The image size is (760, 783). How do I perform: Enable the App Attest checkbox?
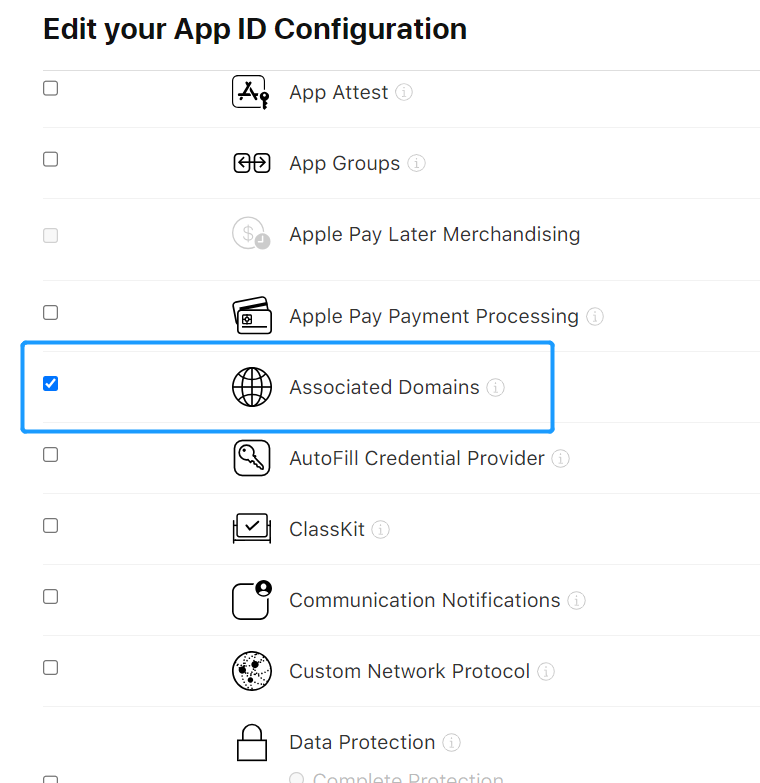50,88
